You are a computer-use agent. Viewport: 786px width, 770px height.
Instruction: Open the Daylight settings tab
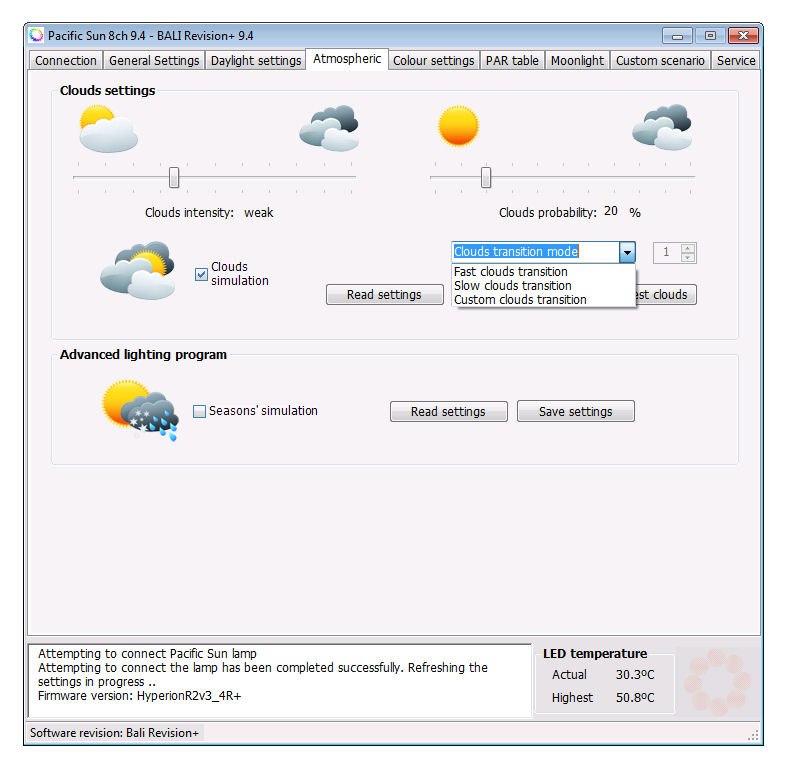pos(256,61)
